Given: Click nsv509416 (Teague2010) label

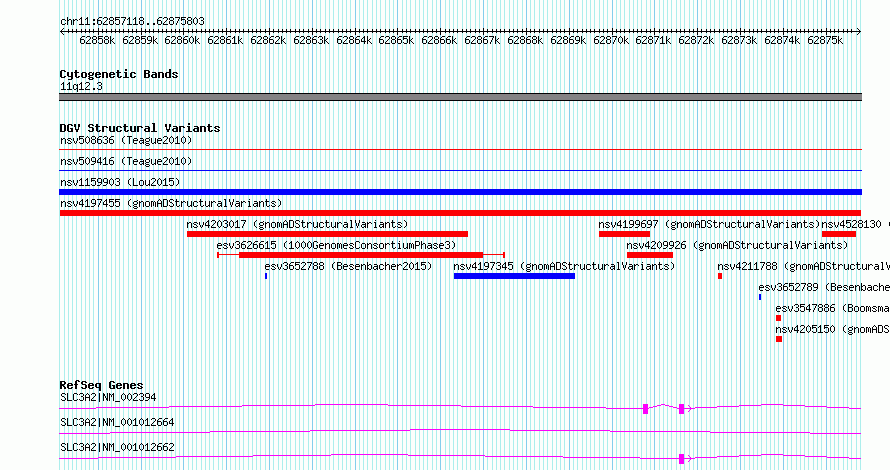Looking at the screenshot, I should click(x=126, y=161).
